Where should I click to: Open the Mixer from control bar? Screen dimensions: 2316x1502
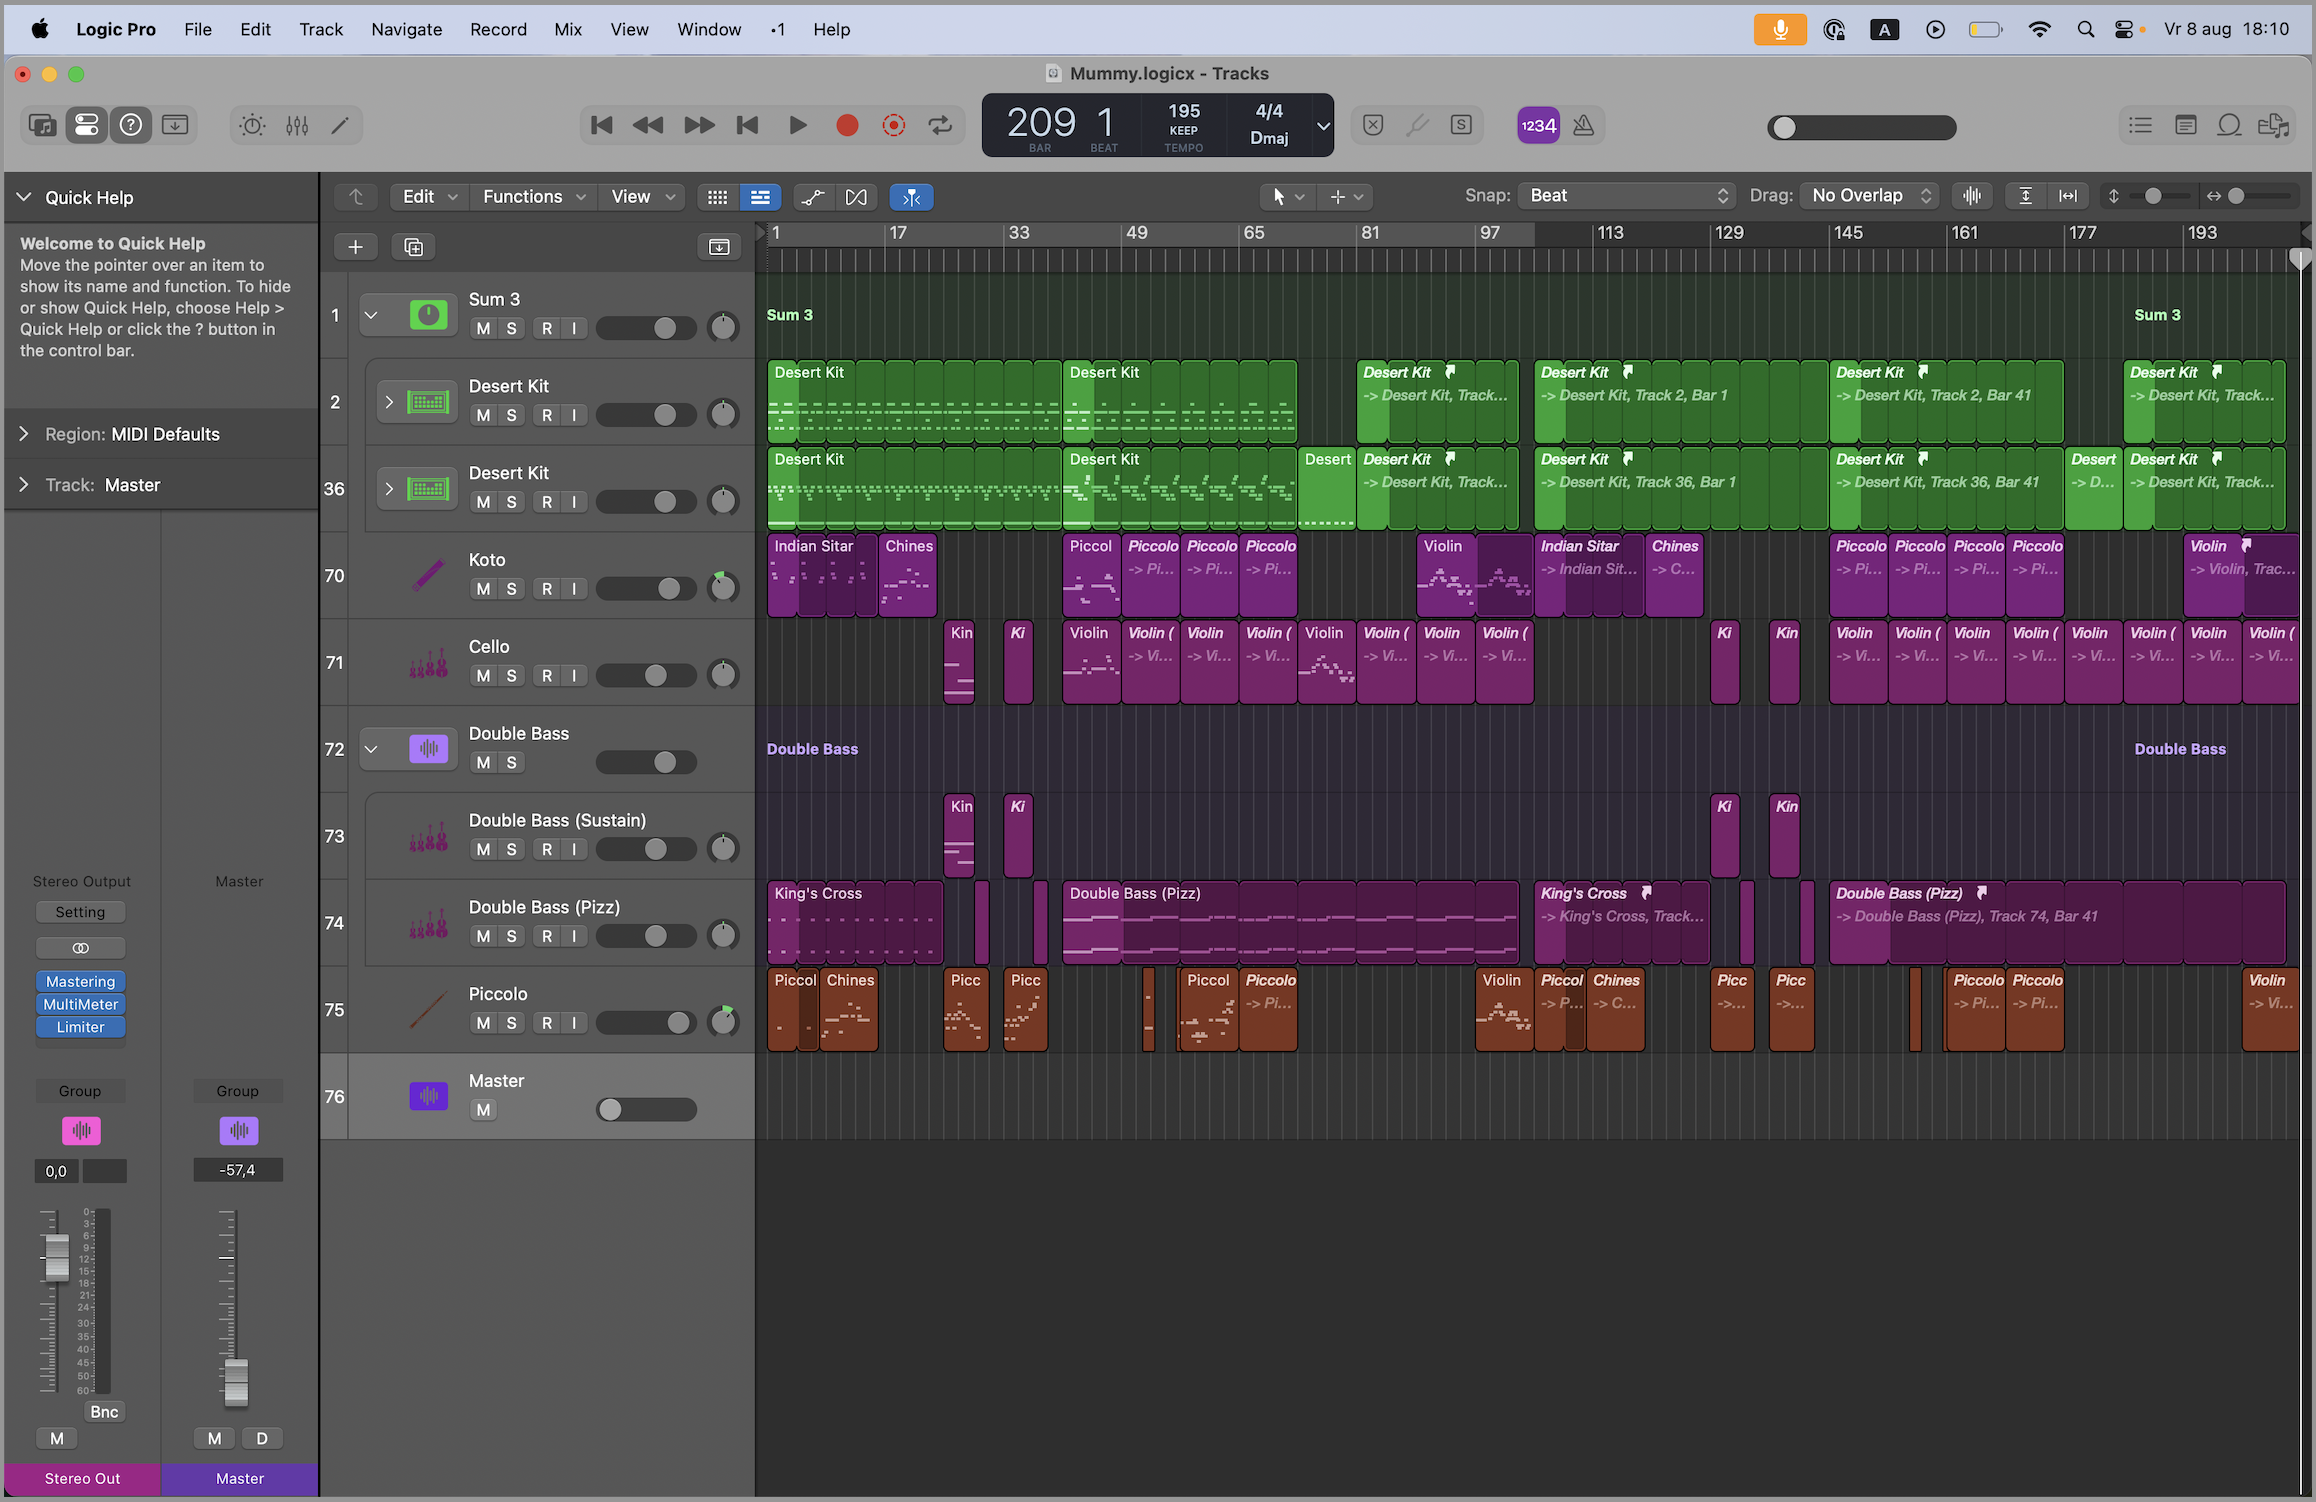click(297, 125)
